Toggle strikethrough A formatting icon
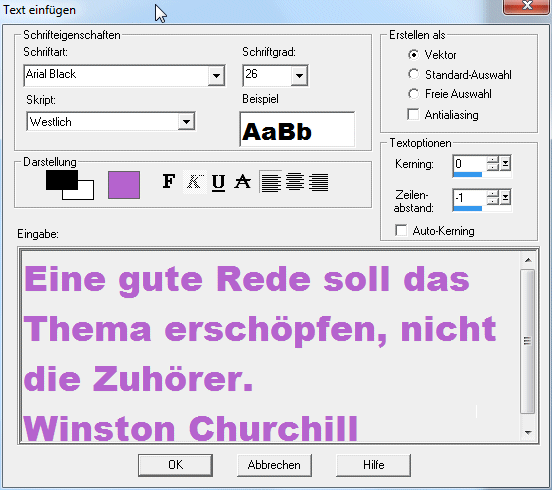The width and height of the screenshot is (552, 490). [x=243, y=182]
